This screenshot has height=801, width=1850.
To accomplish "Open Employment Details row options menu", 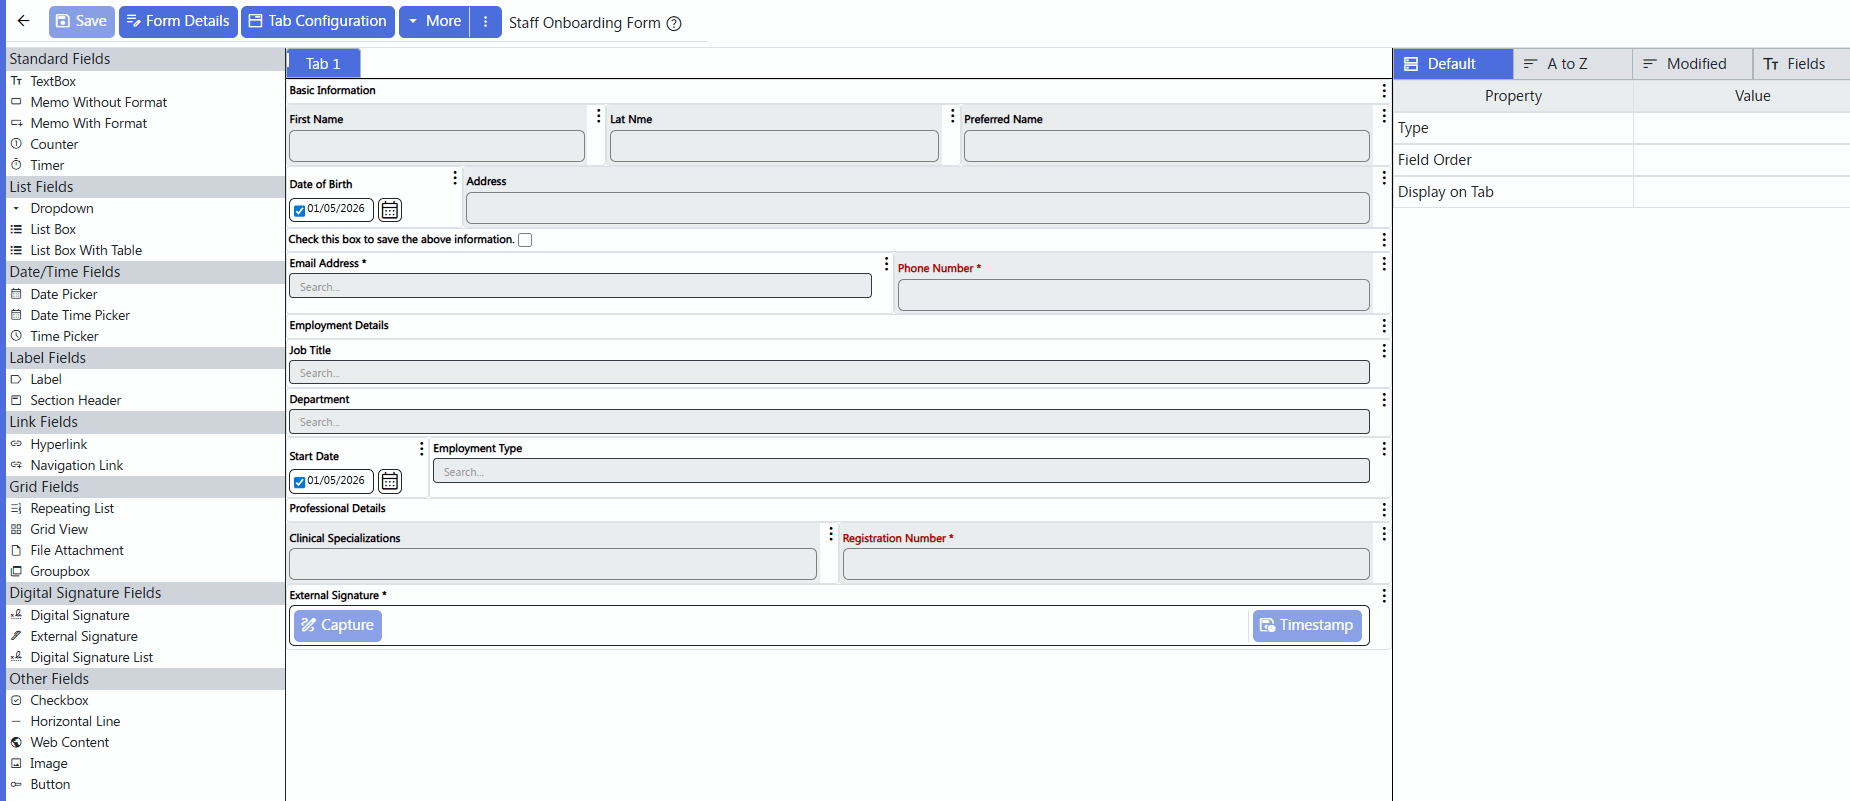I will [1384, 326].
